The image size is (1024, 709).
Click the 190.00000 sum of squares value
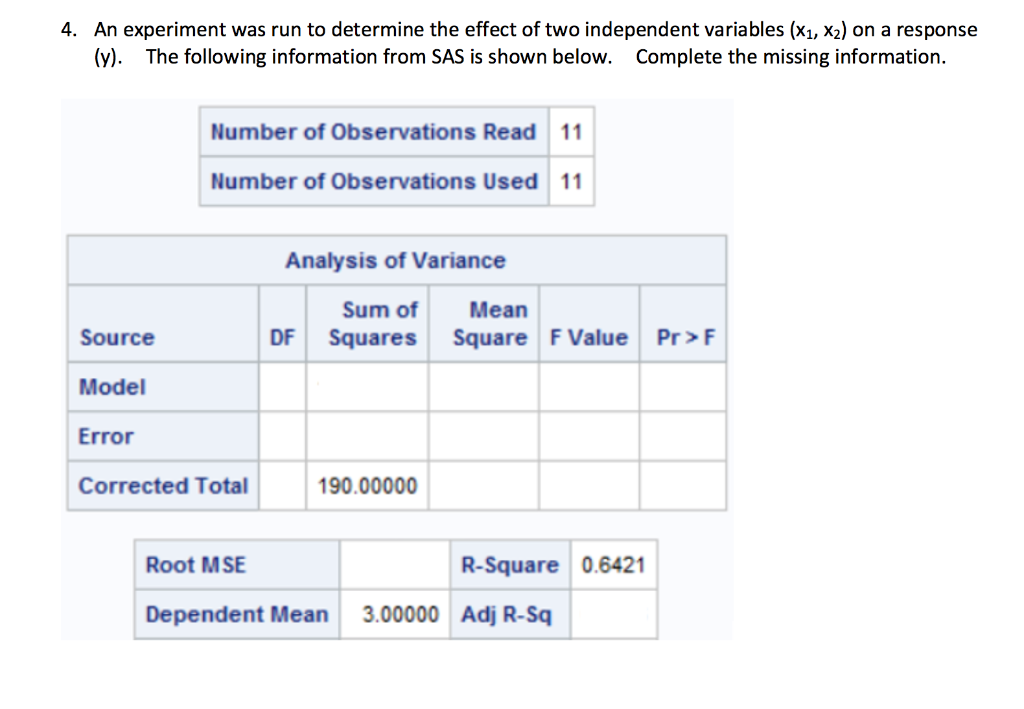367,486
